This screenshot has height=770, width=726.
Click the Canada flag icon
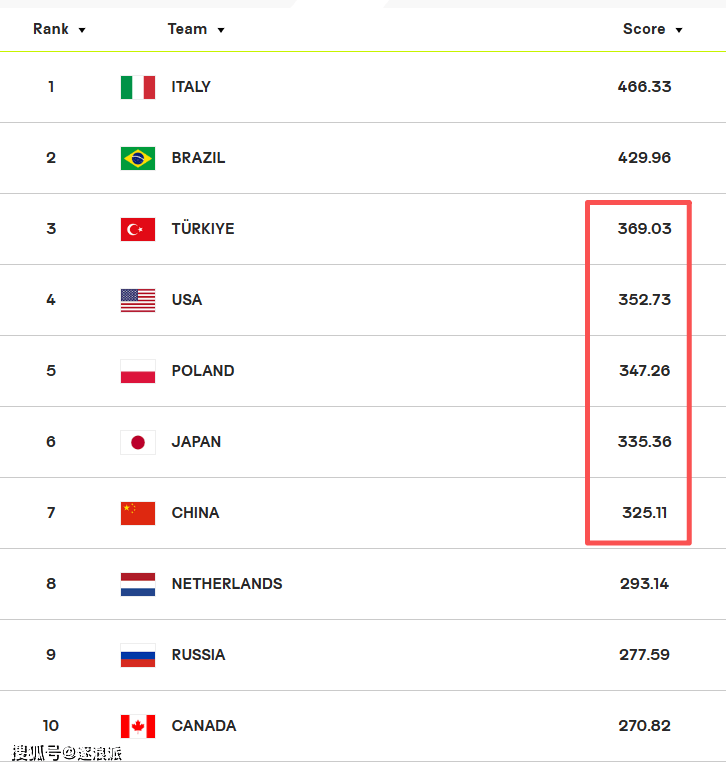138,726
